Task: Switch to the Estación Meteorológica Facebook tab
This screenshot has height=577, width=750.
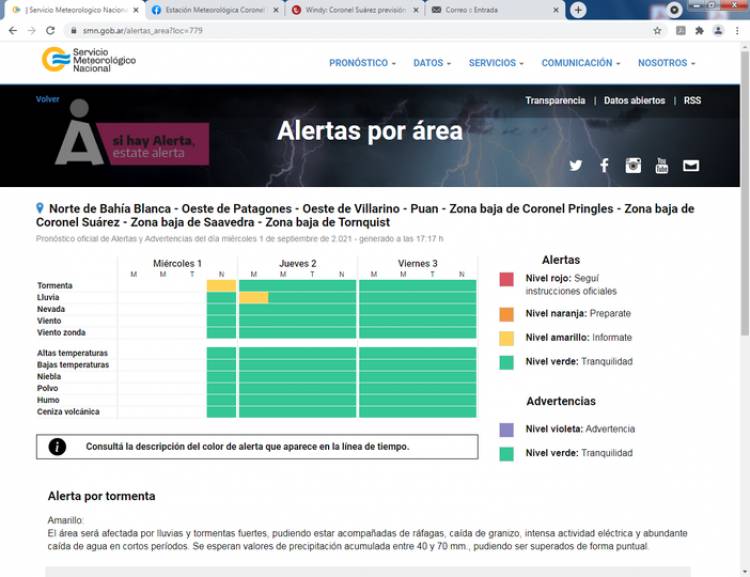Action: tap(214, 10)
